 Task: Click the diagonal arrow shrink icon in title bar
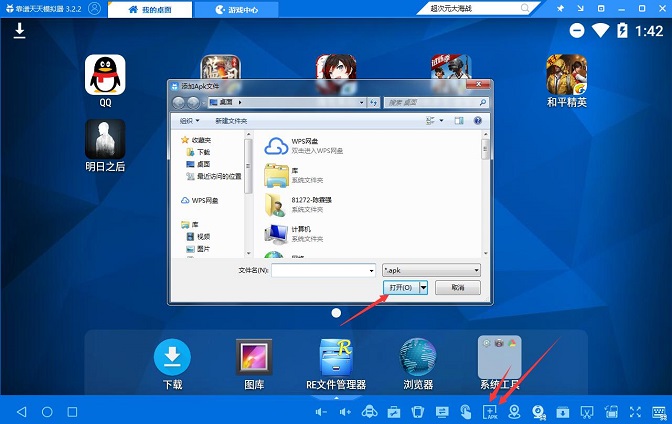pyautogui.click(x=580, y=9)
